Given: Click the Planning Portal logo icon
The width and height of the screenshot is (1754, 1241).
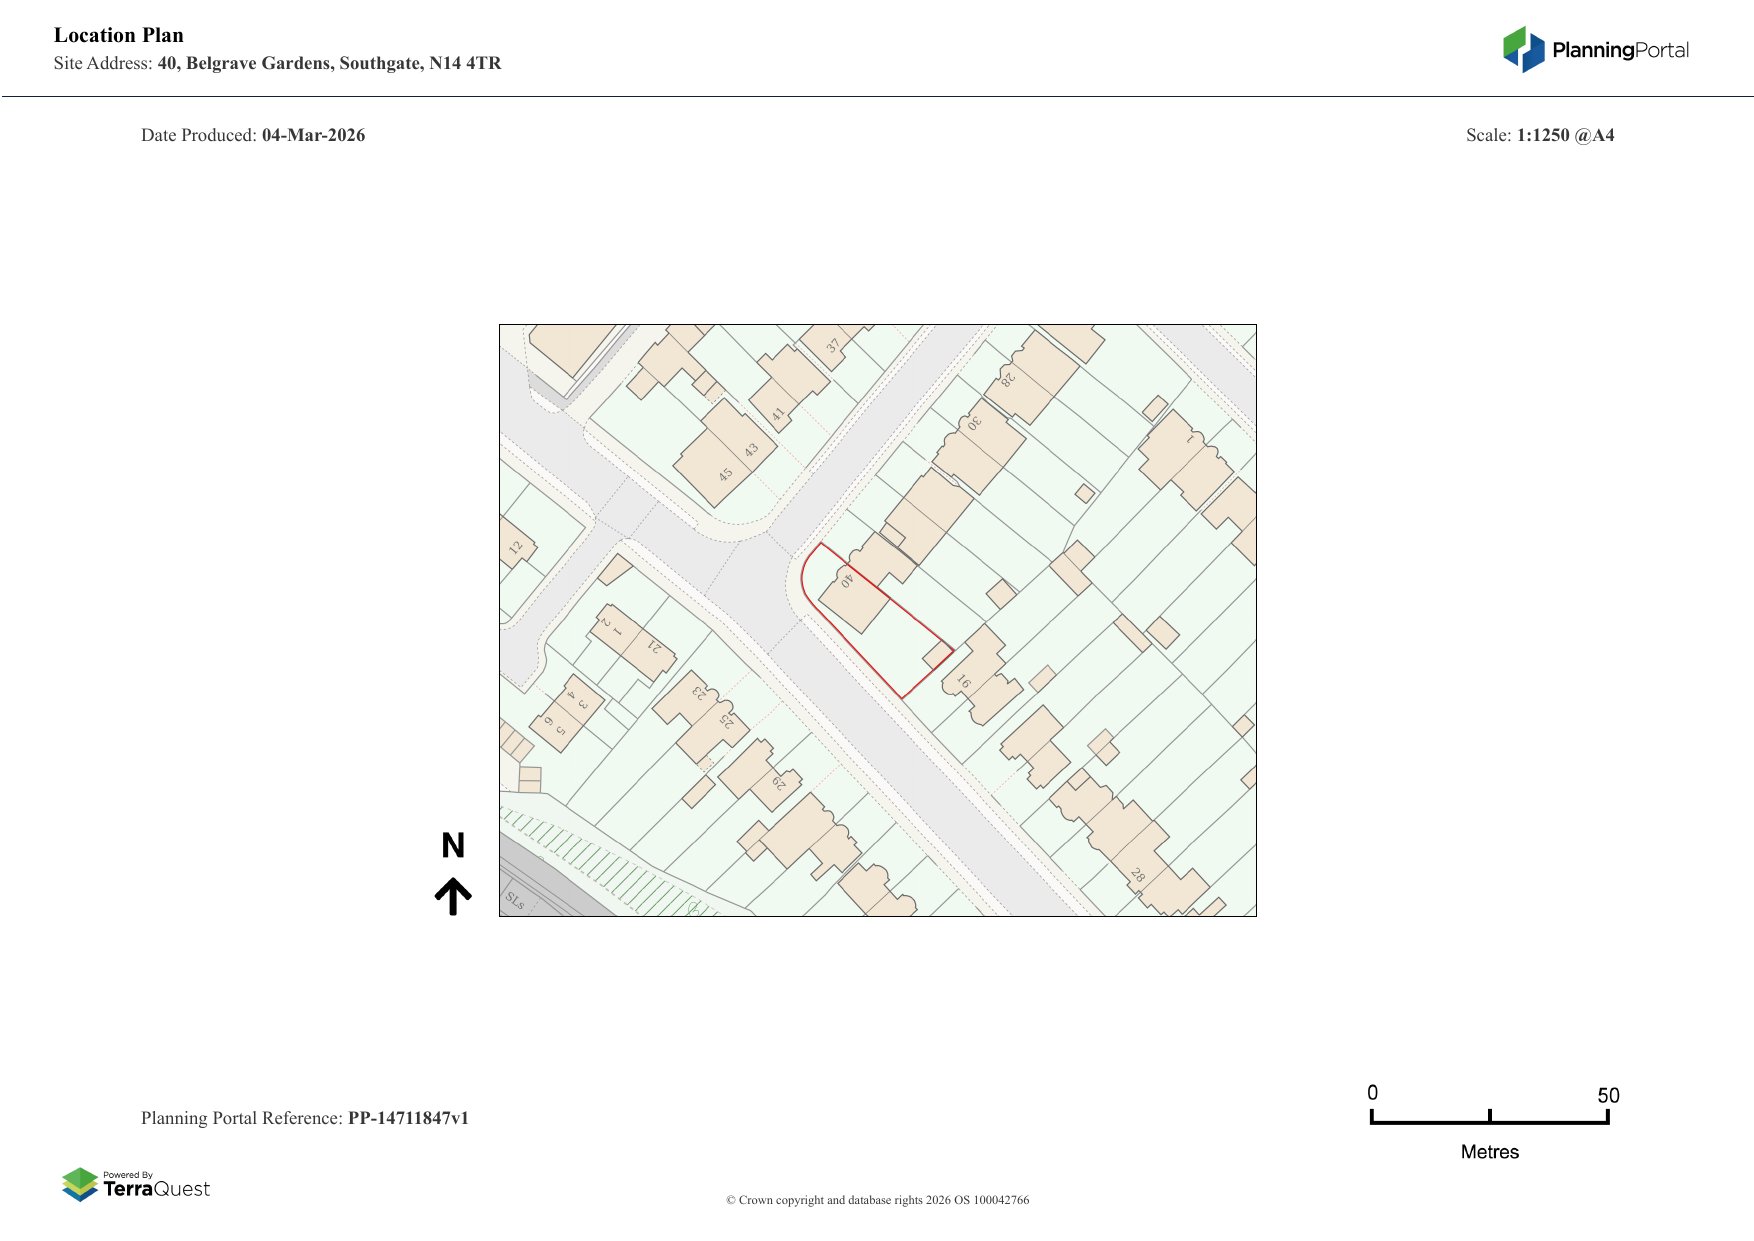Looking at the screenshot, I should pyautogui.click(x=1523, y=49).
